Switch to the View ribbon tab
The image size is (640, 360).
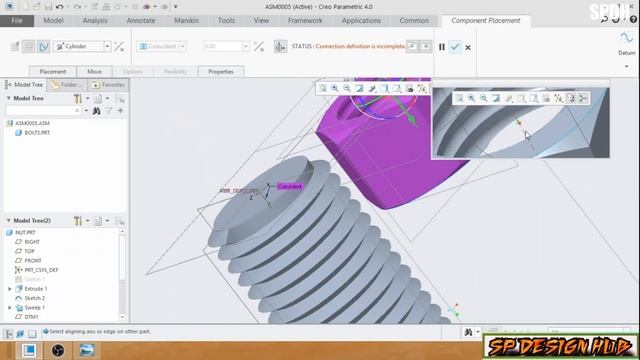(x=261, y=20)
